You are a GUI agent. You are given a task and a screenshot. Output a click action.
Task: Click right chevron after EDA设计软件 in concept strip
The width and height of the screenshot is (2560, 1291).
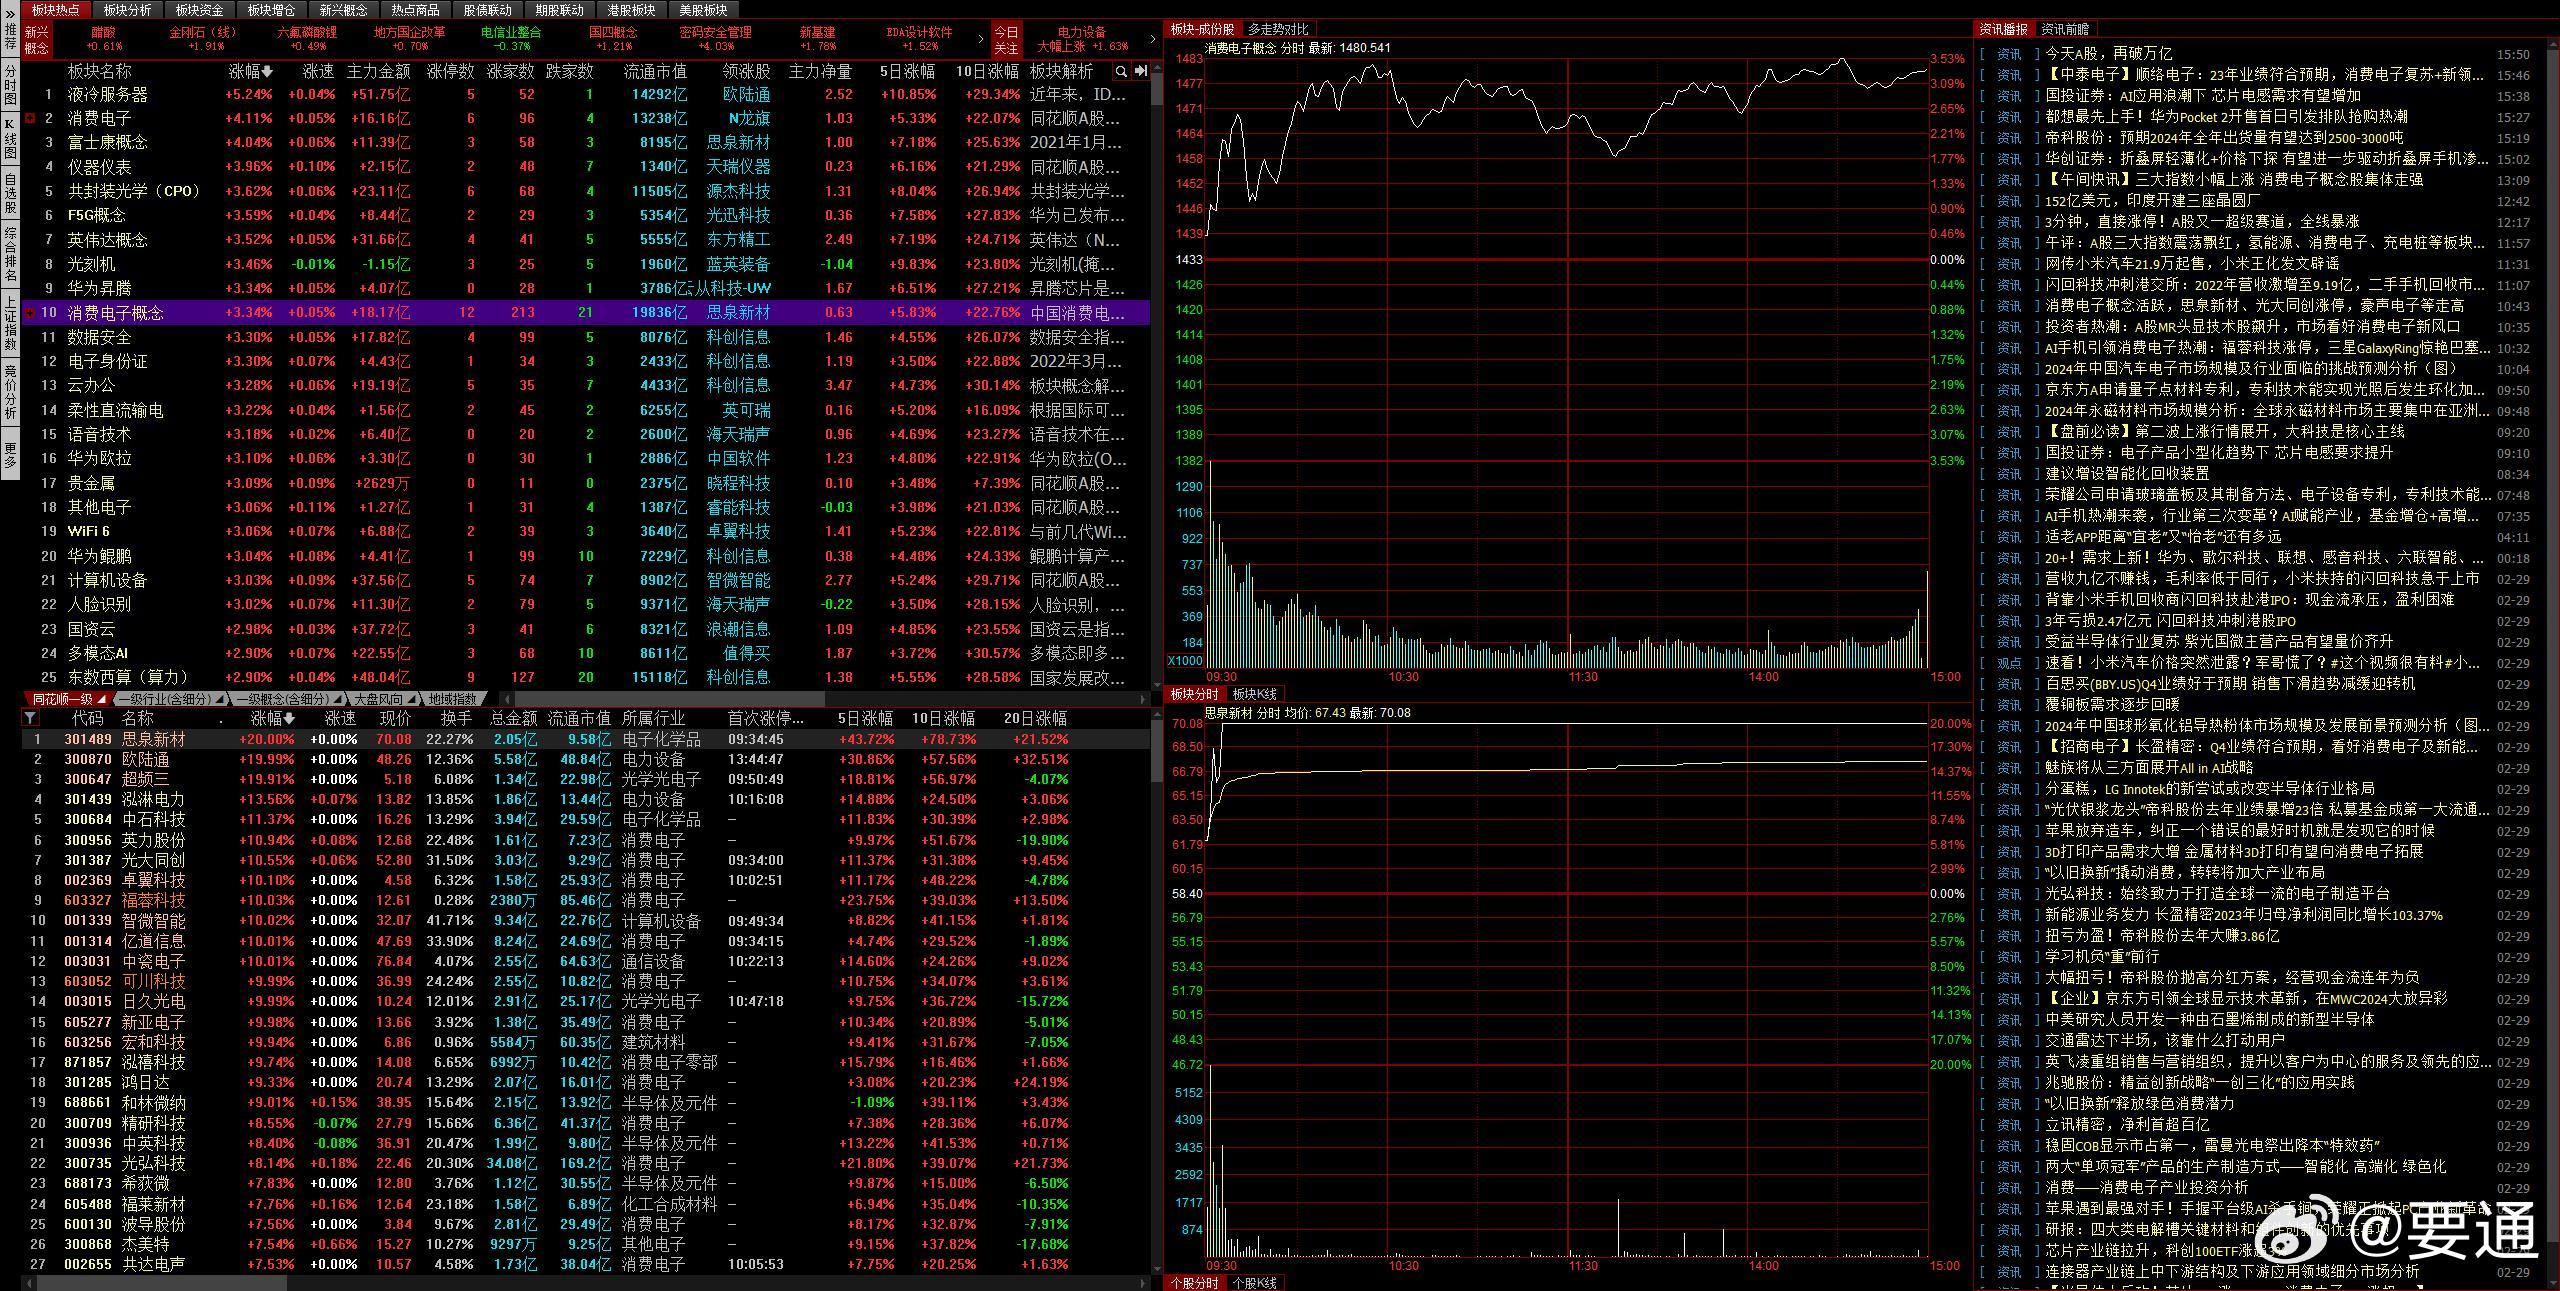[x=980, y=40]
